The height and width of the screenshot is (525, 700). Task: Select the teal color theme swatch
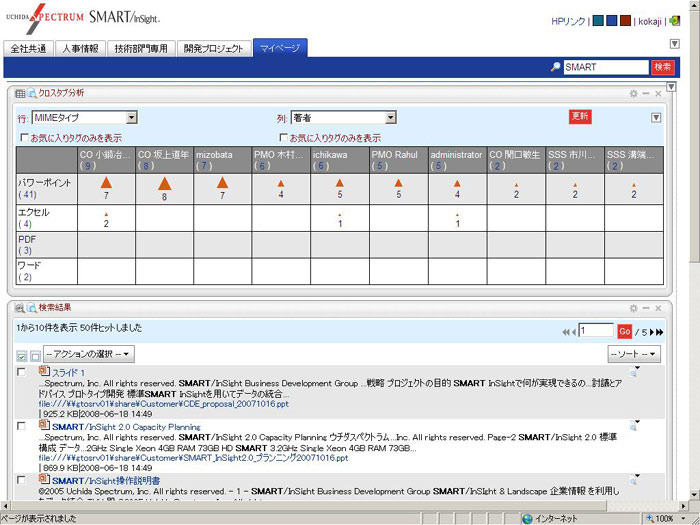click(598, 21)
